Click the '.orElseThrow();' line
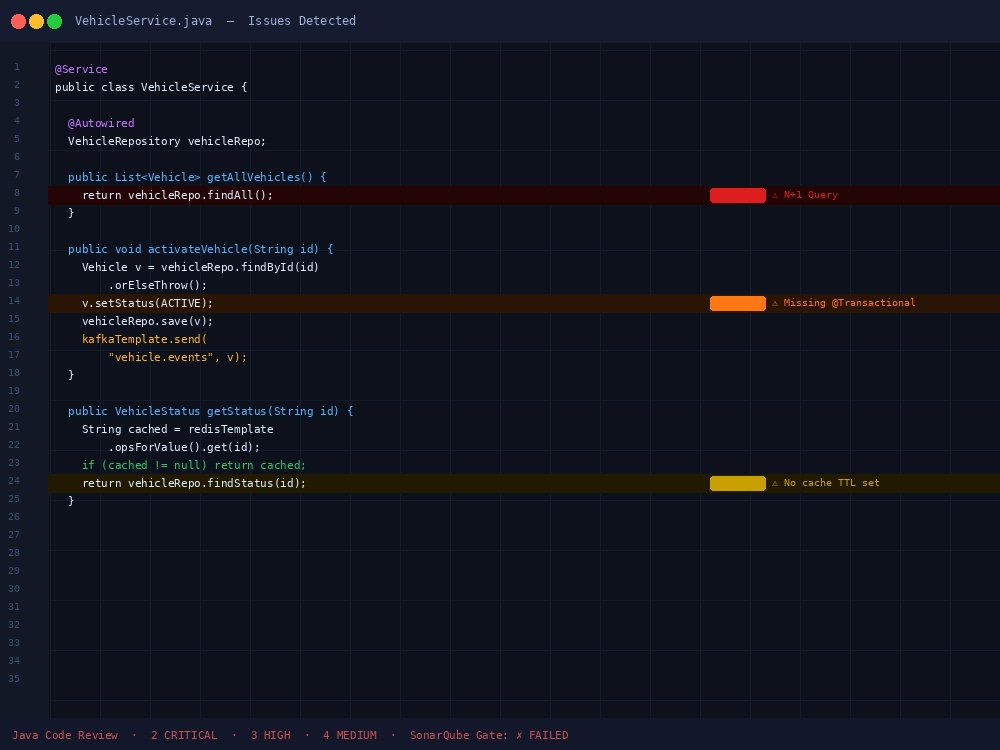The height and width of the screenshot is (750, 1000). [x=158, y=285]
